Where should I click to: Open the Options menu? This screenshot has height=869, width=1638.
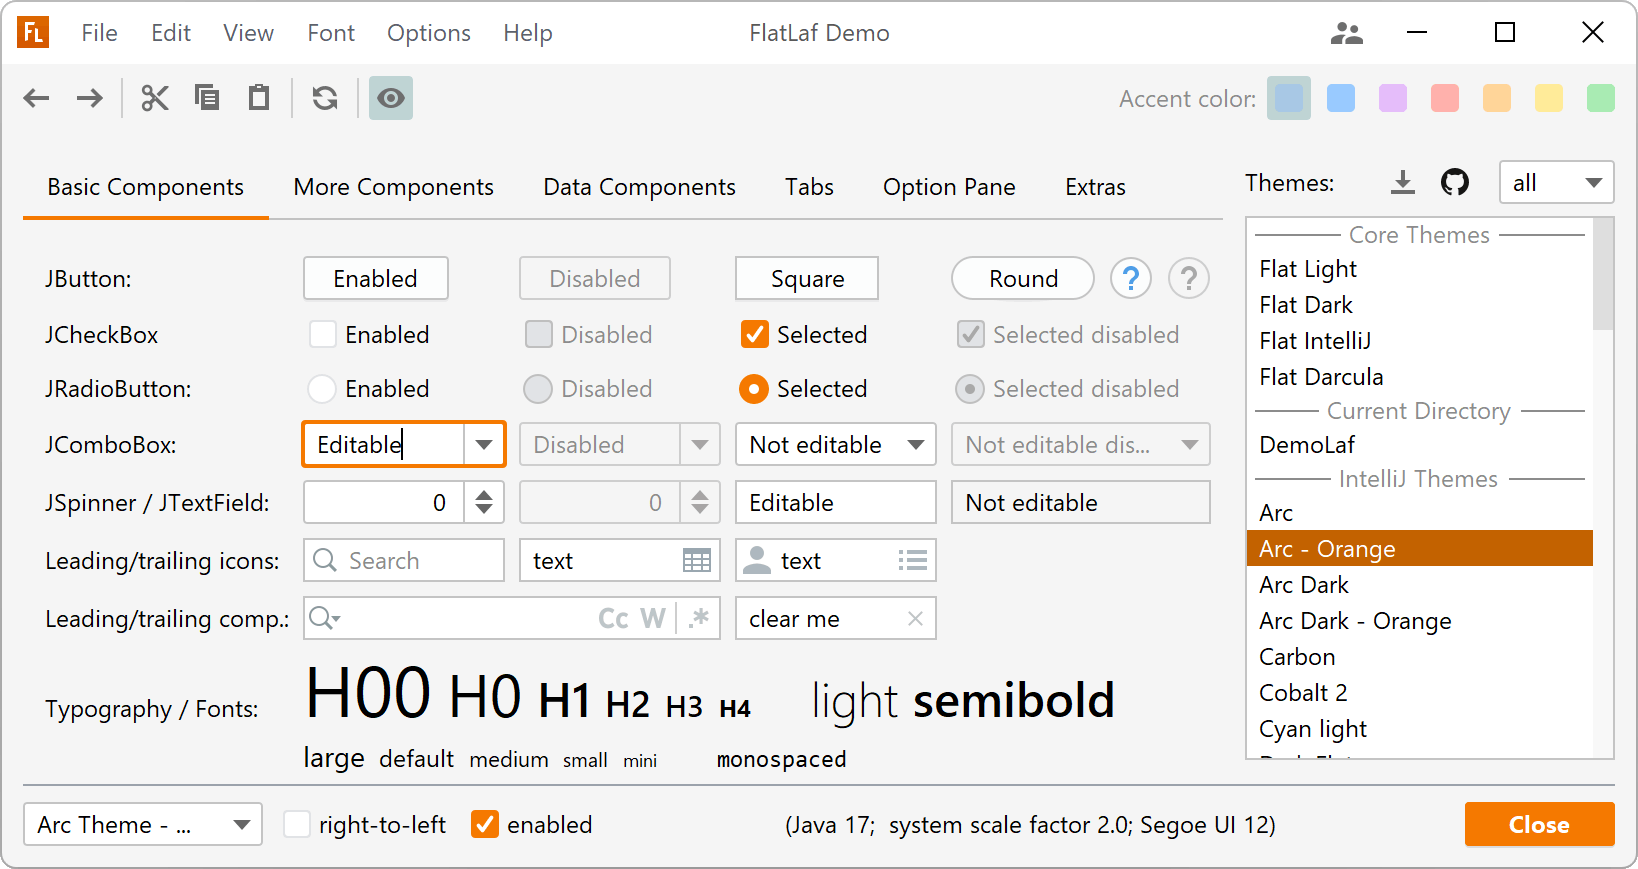[428, 33]
